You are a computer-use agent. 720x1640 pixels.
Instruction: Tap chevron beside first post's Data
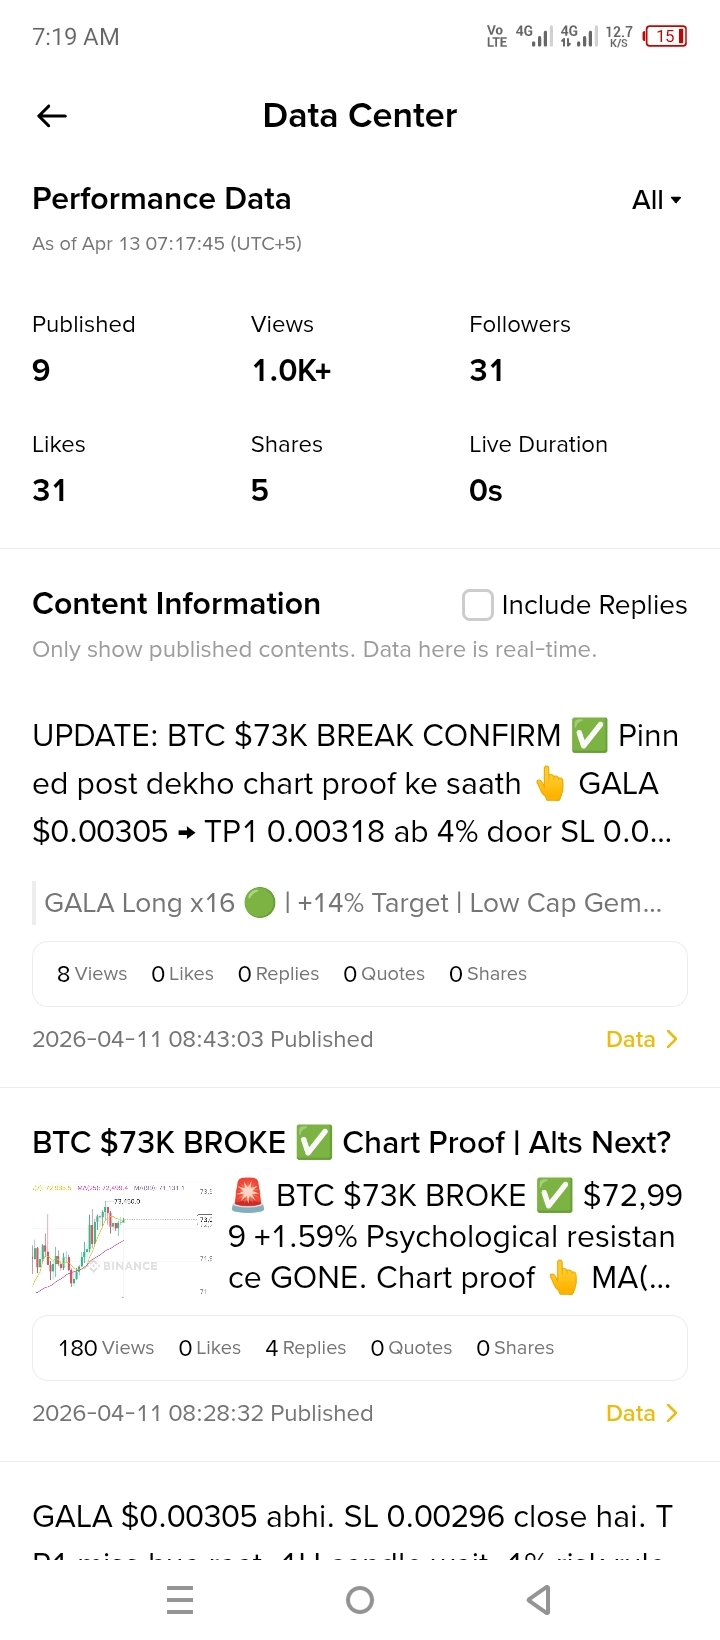point(672,1039)
